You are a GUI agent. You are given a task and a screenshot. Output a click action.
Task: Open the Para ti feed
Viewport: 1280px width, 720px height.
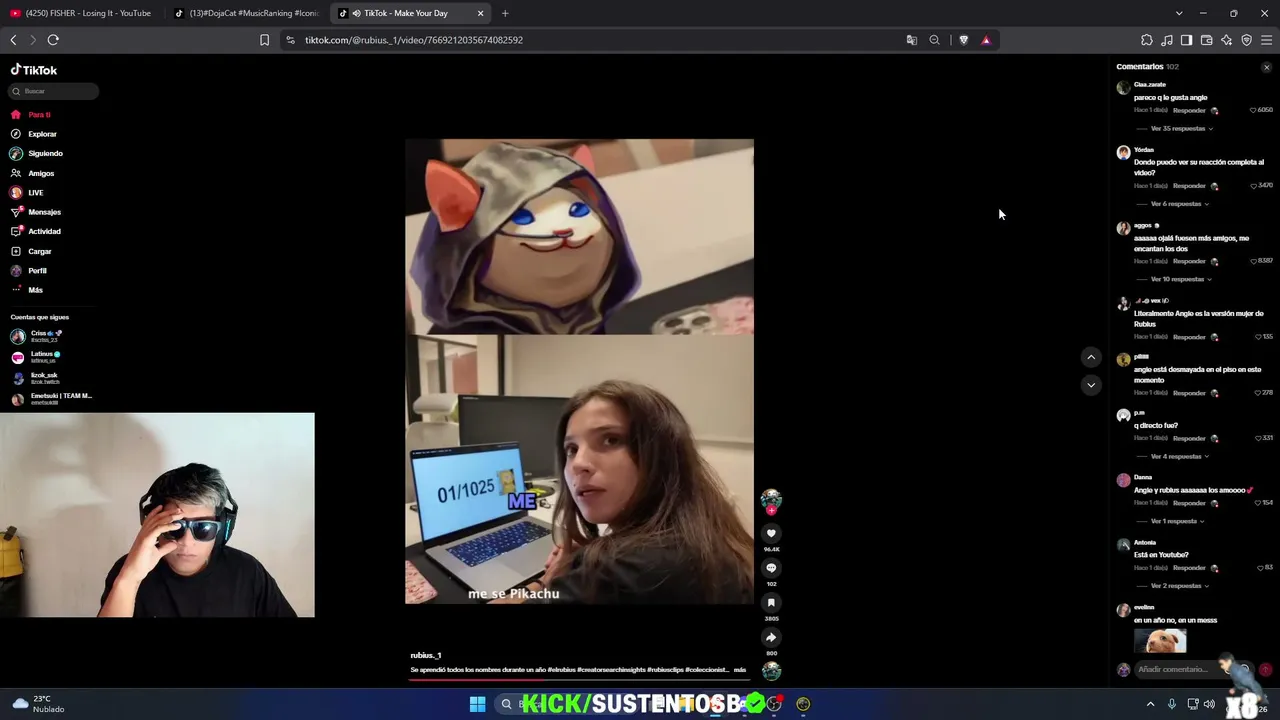click(31, 115)
